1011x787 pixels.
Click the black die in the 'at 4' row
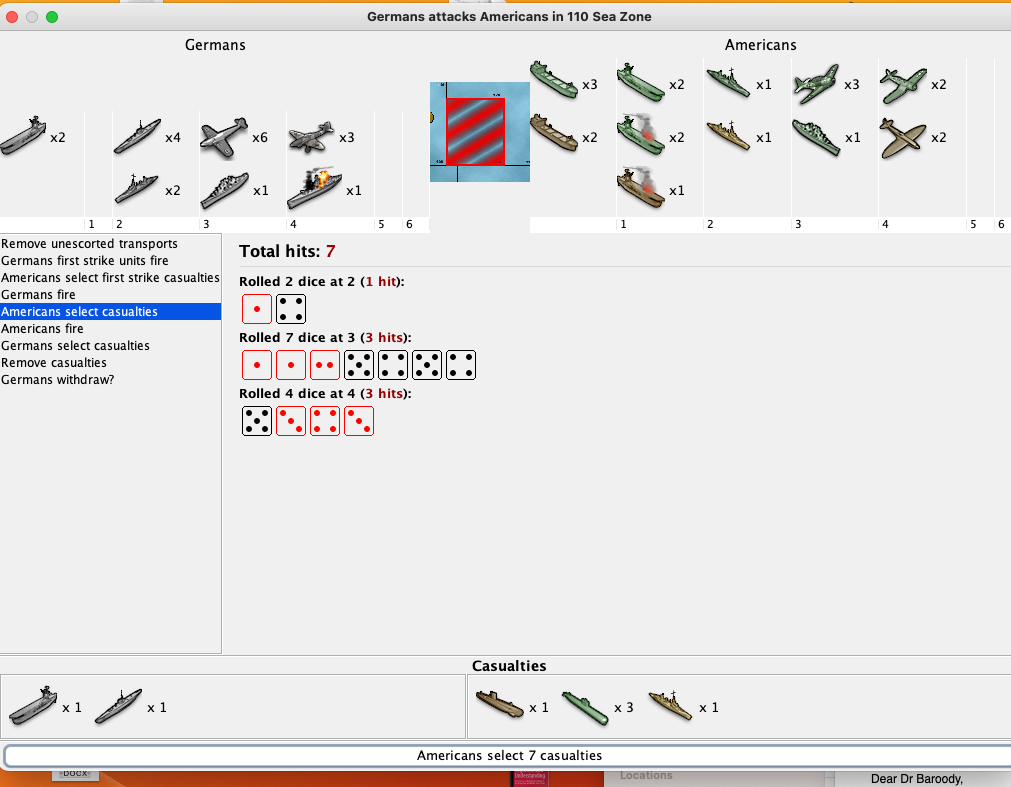pyautogui.click(x=257, y=421)
